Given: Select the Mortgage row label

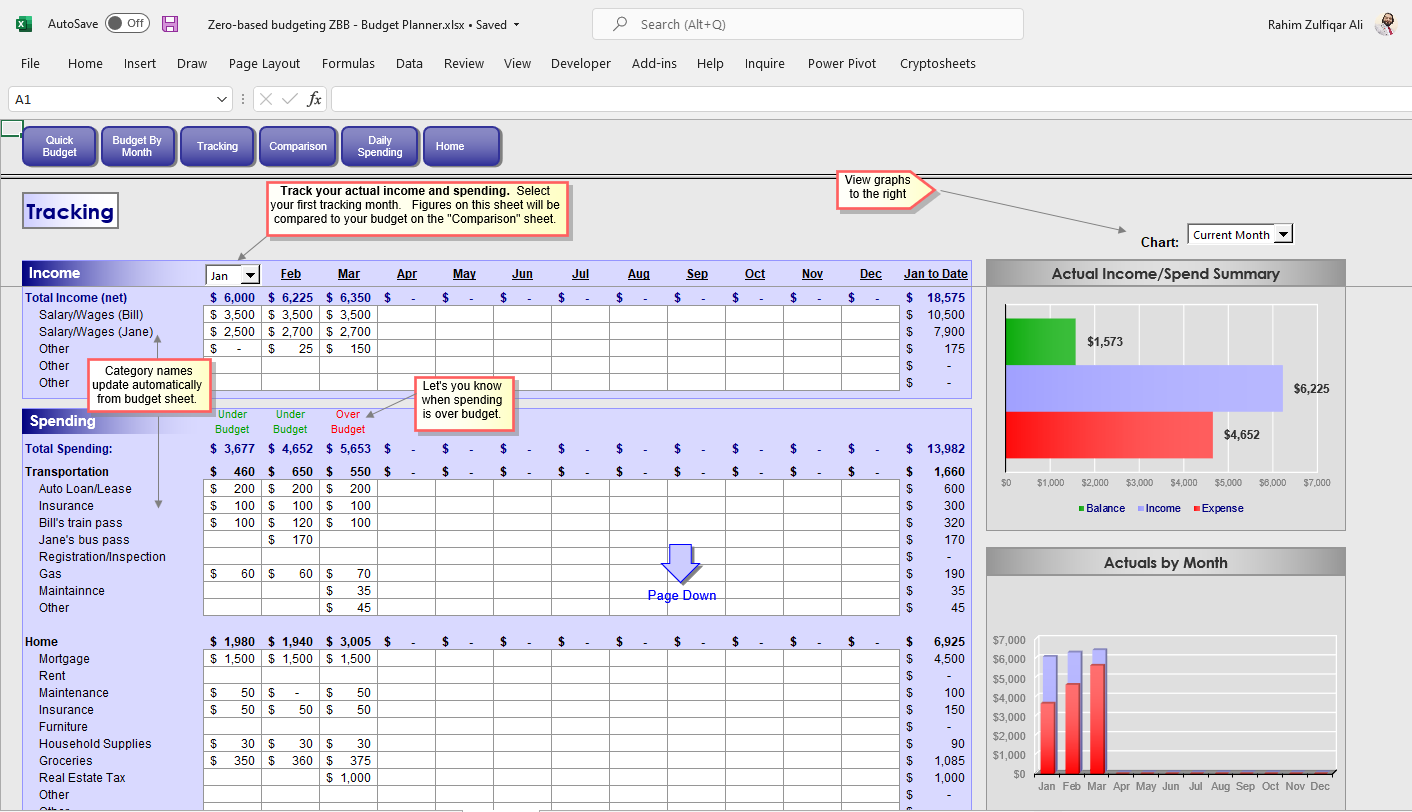Looking at the screenshot, I should click(x=64, y=659).
